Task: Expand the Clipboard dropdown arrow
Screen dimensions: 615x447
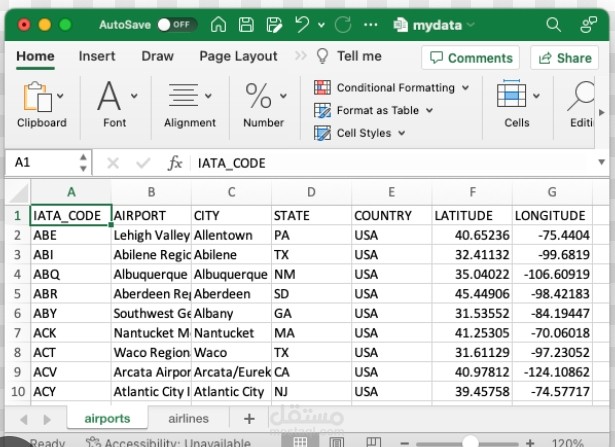Action: point(60,96)
